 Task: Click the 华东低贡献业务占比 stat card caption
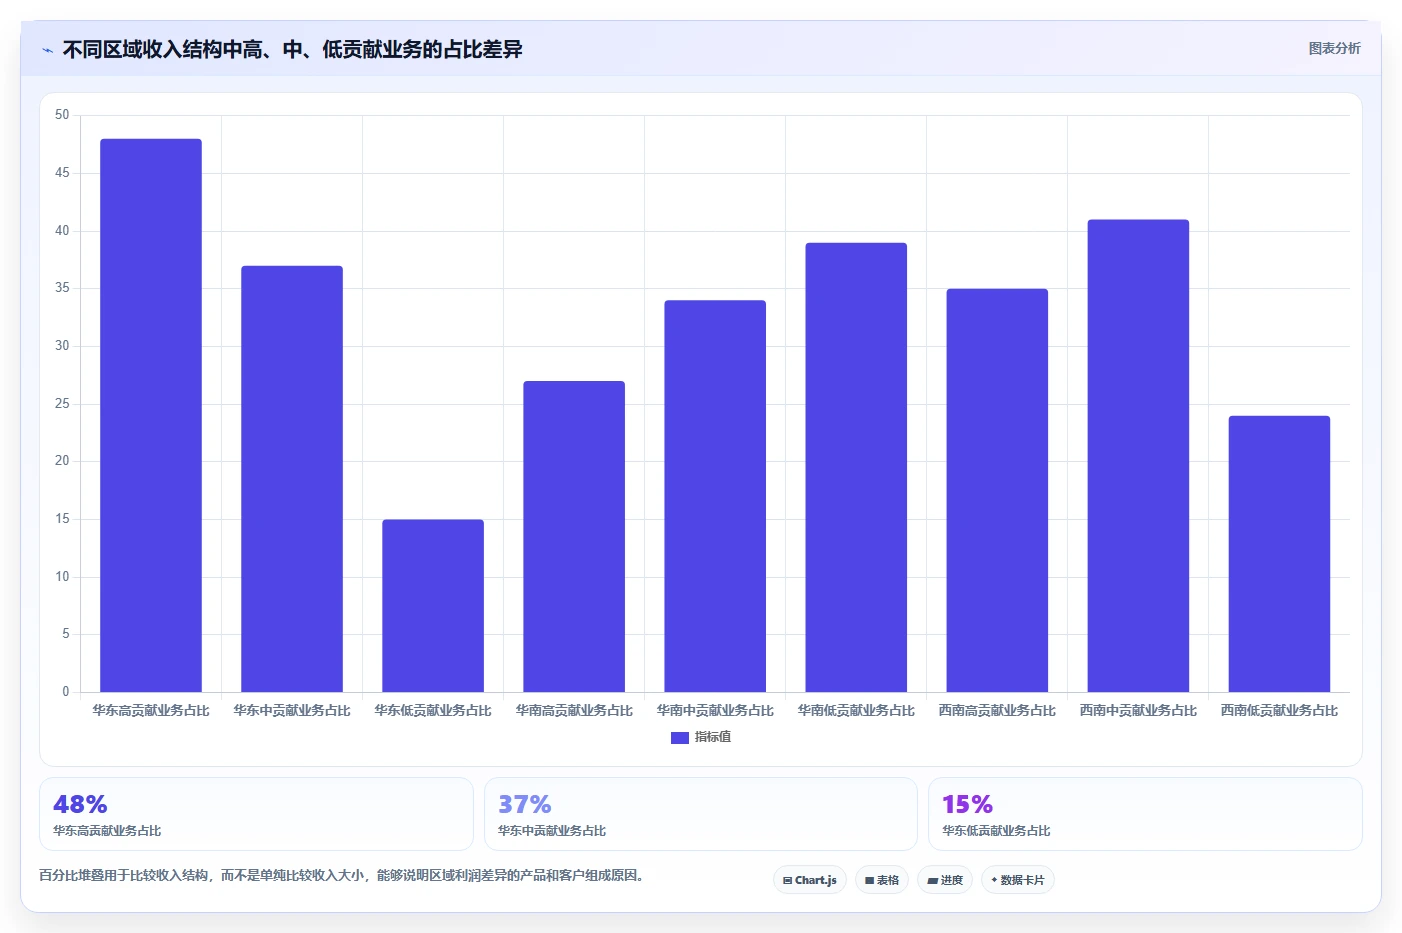(996, 831)
